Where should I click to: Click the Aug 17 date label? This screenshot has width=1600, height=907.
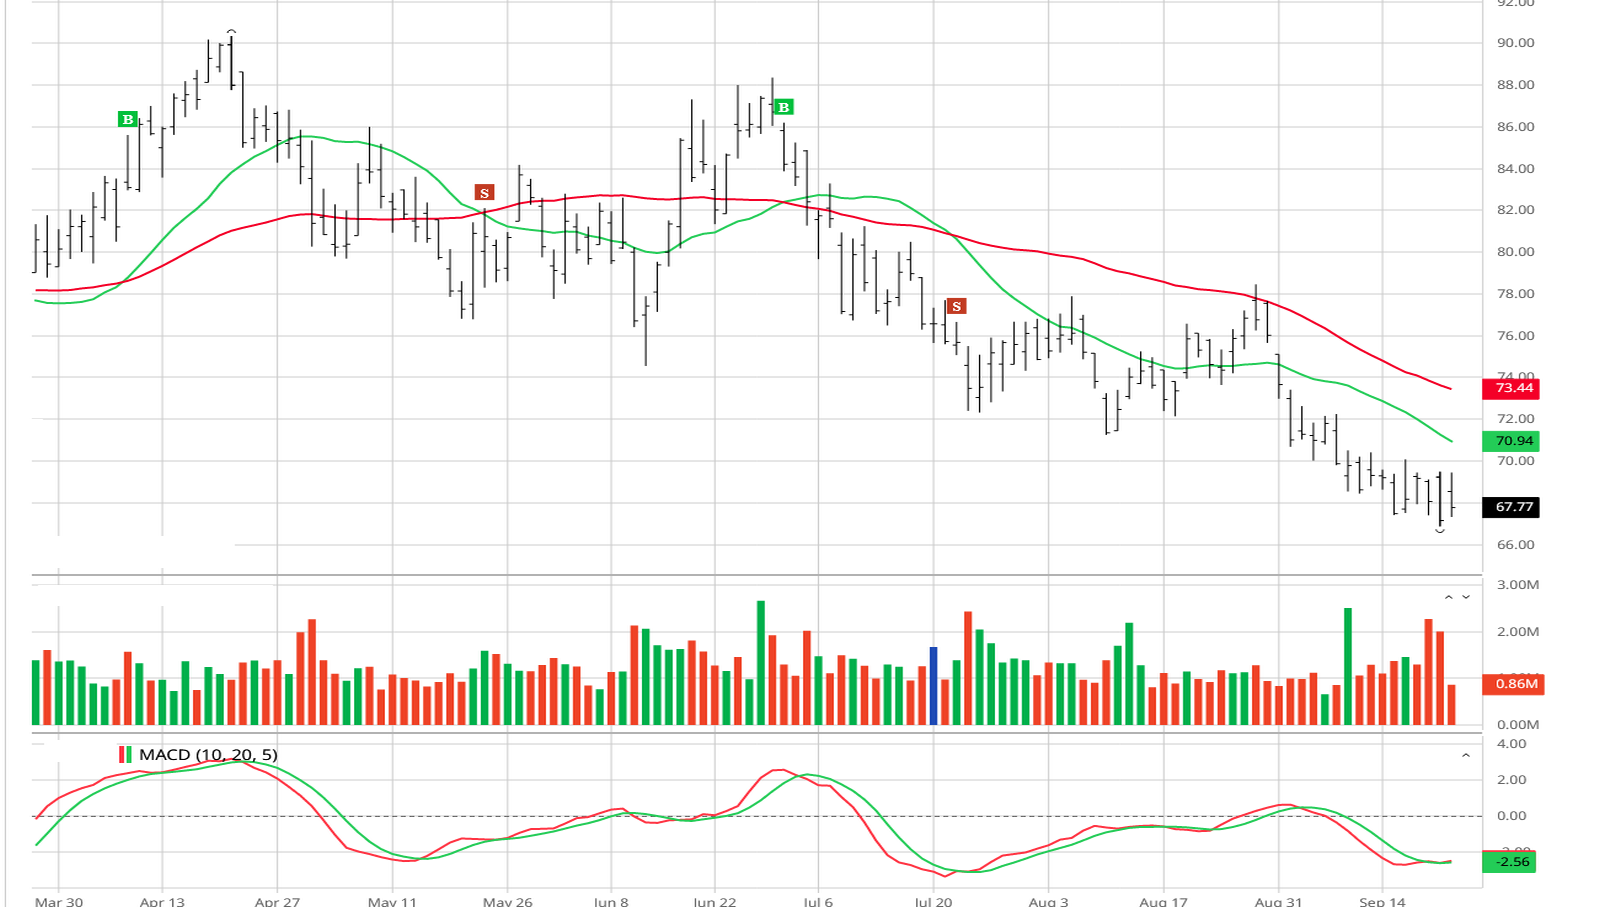click(x=1164, y=901)
